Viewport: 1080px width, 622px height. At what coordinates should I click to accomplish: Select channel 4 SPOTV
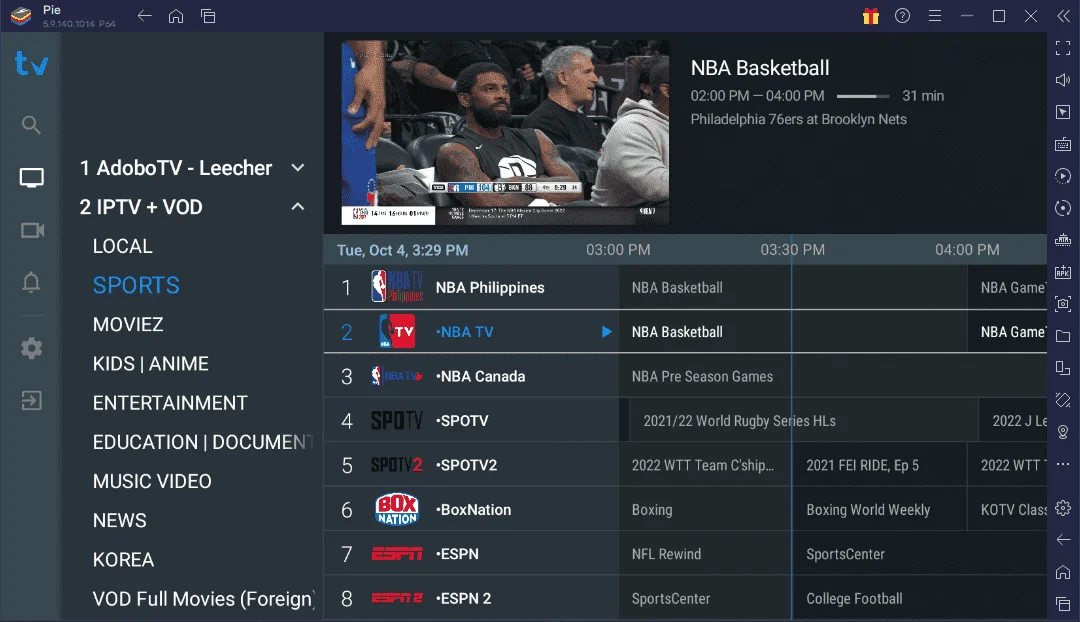point(471,421)
